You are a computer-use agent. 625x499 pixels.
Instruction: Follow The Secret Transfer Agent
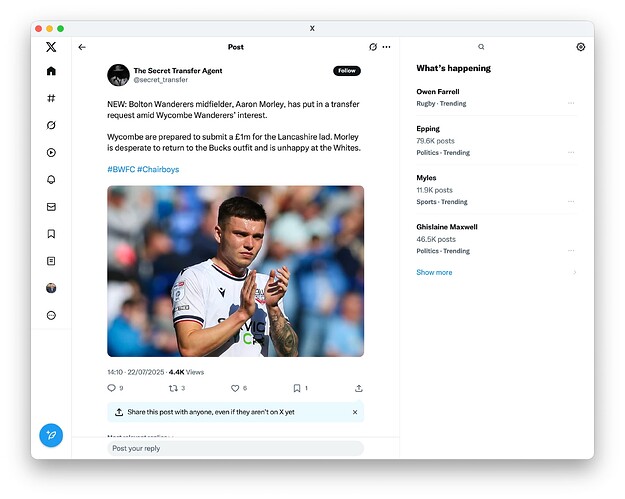pyautogui.click(x=346, y=71)
